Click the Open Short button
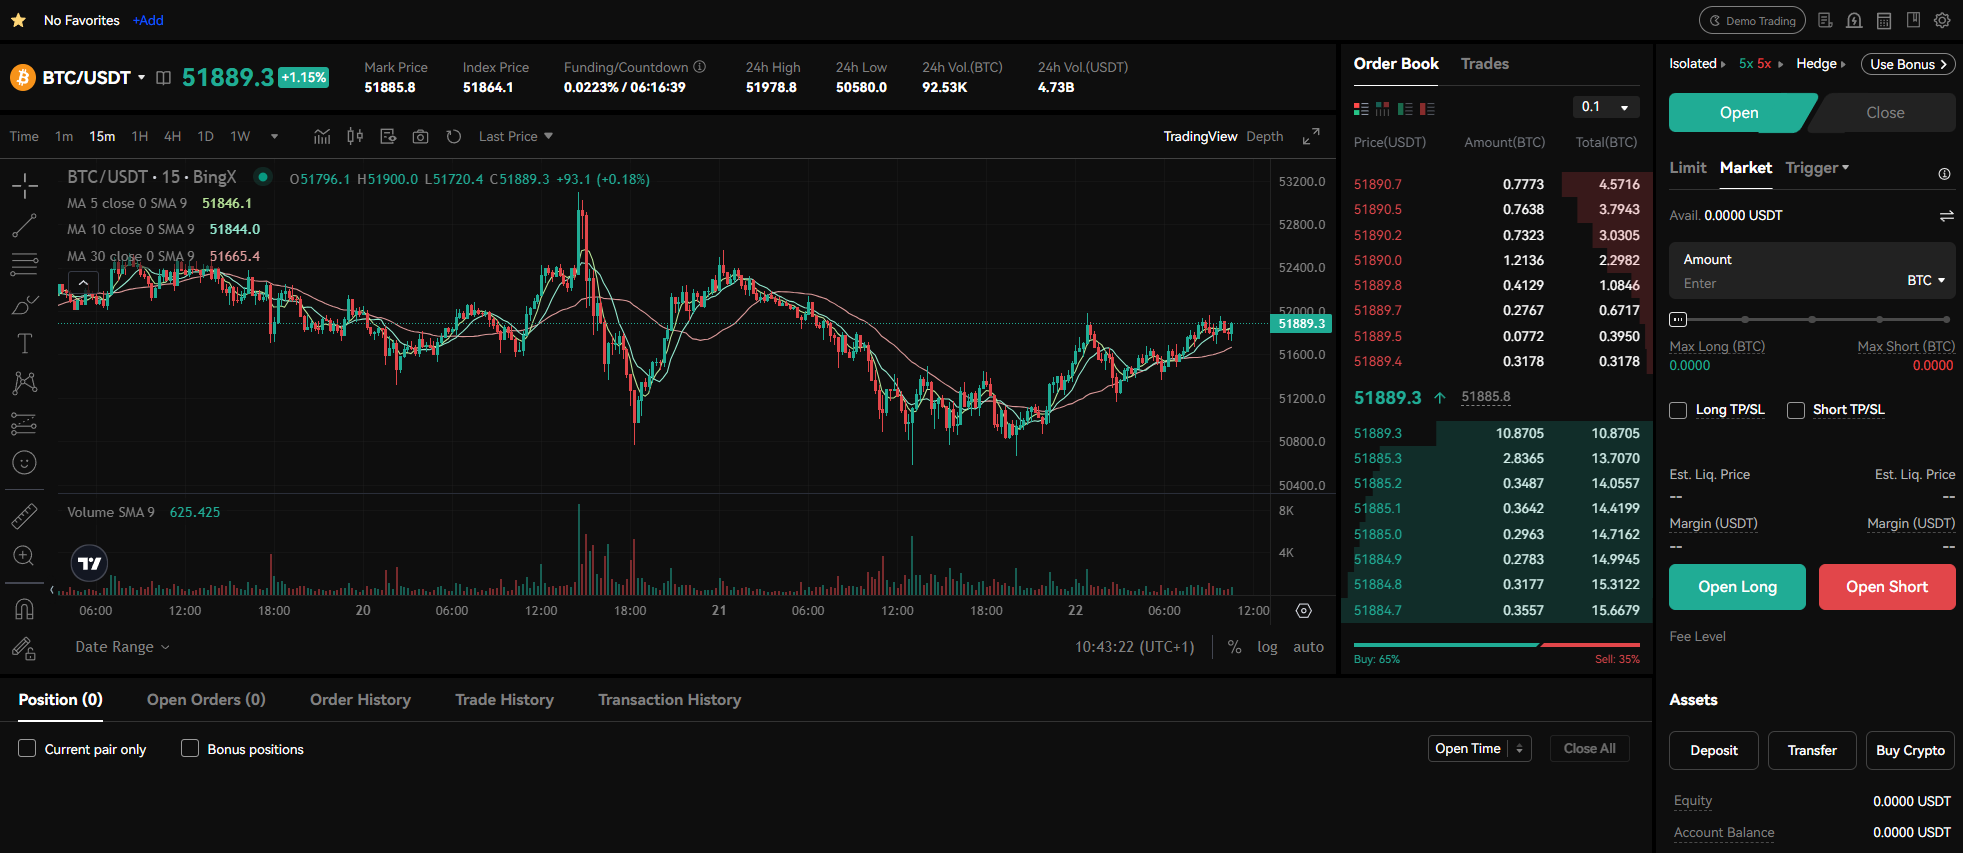 click(x=1887, y=587)
